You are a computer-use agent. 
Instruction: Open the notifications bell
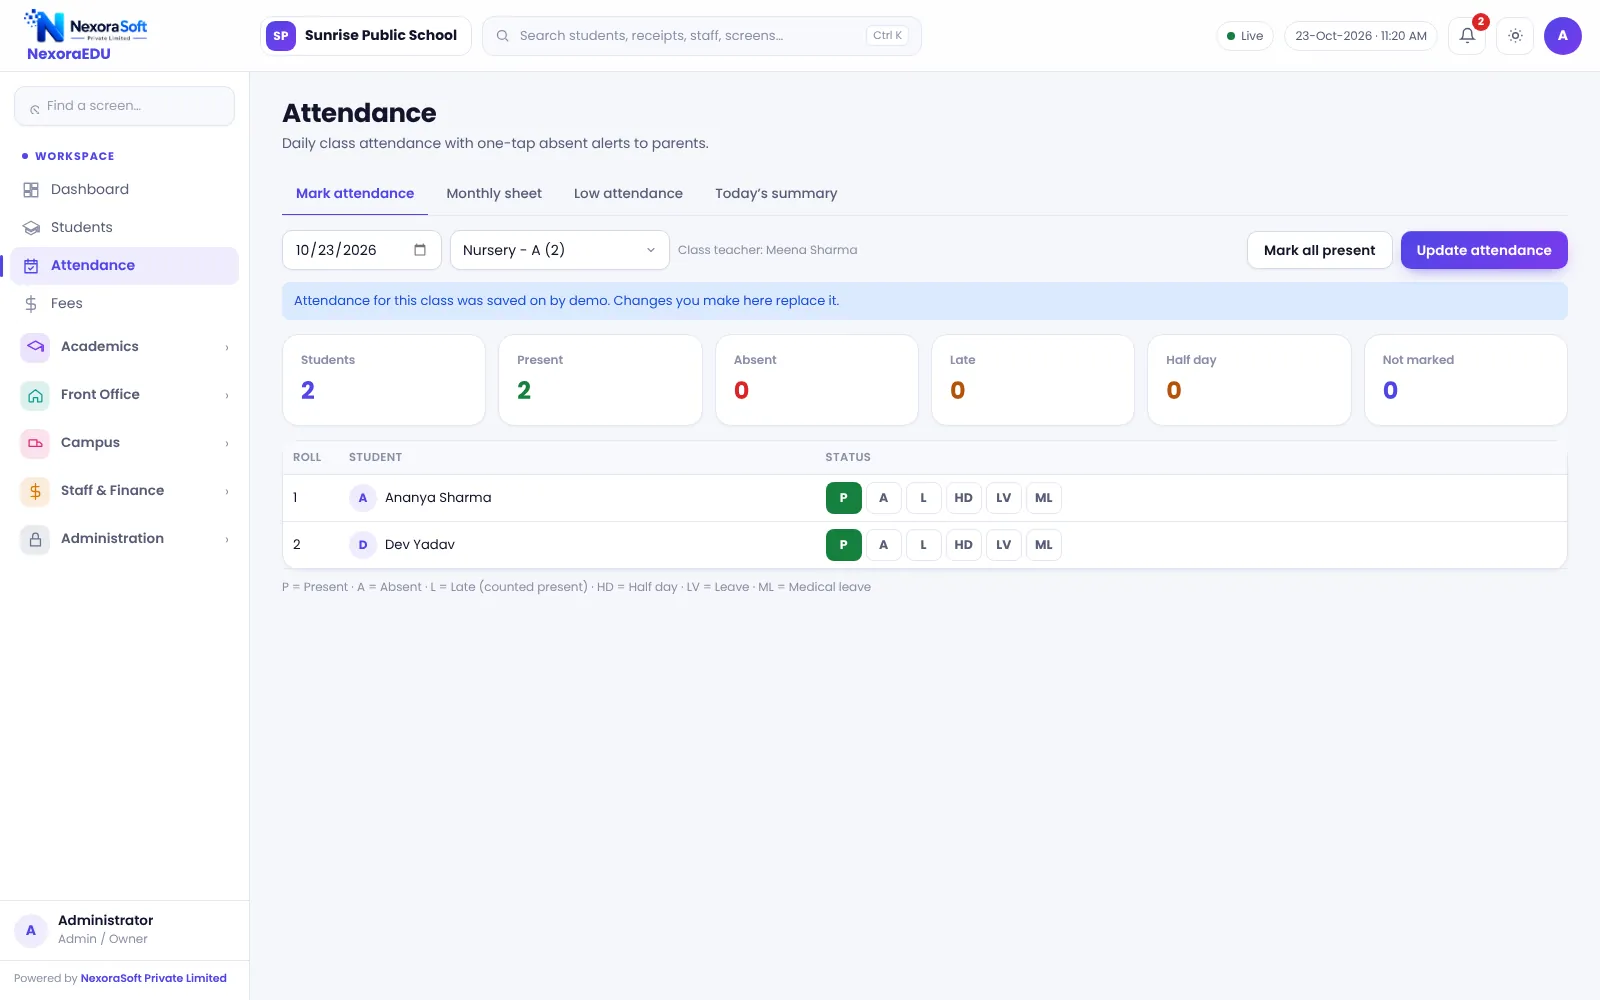[x=1467, y=36]
